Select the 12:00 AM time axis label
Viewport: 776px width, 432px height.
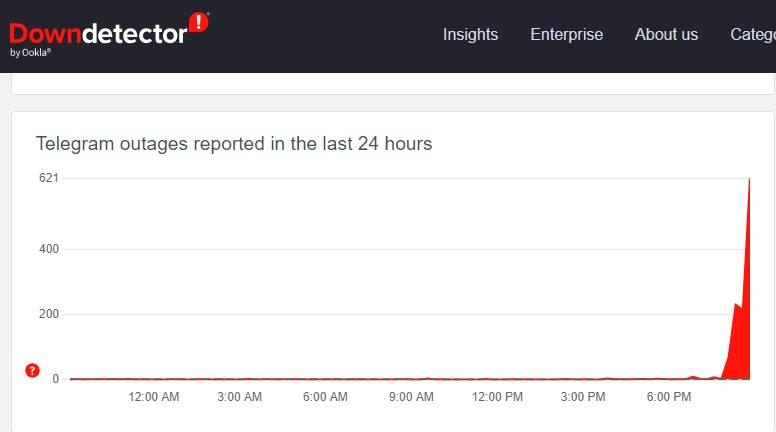pyautogui.click(x=154, y=398)
